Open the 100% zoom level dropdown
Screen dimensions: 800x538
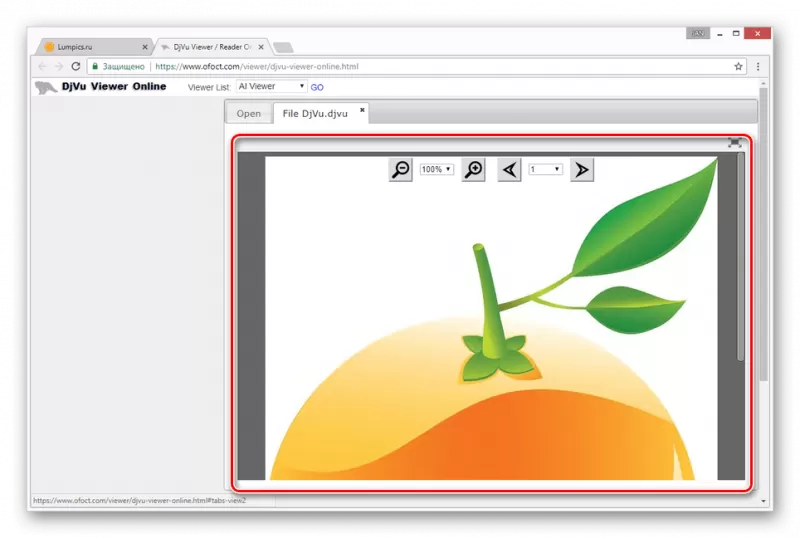(x=436, y=169)
